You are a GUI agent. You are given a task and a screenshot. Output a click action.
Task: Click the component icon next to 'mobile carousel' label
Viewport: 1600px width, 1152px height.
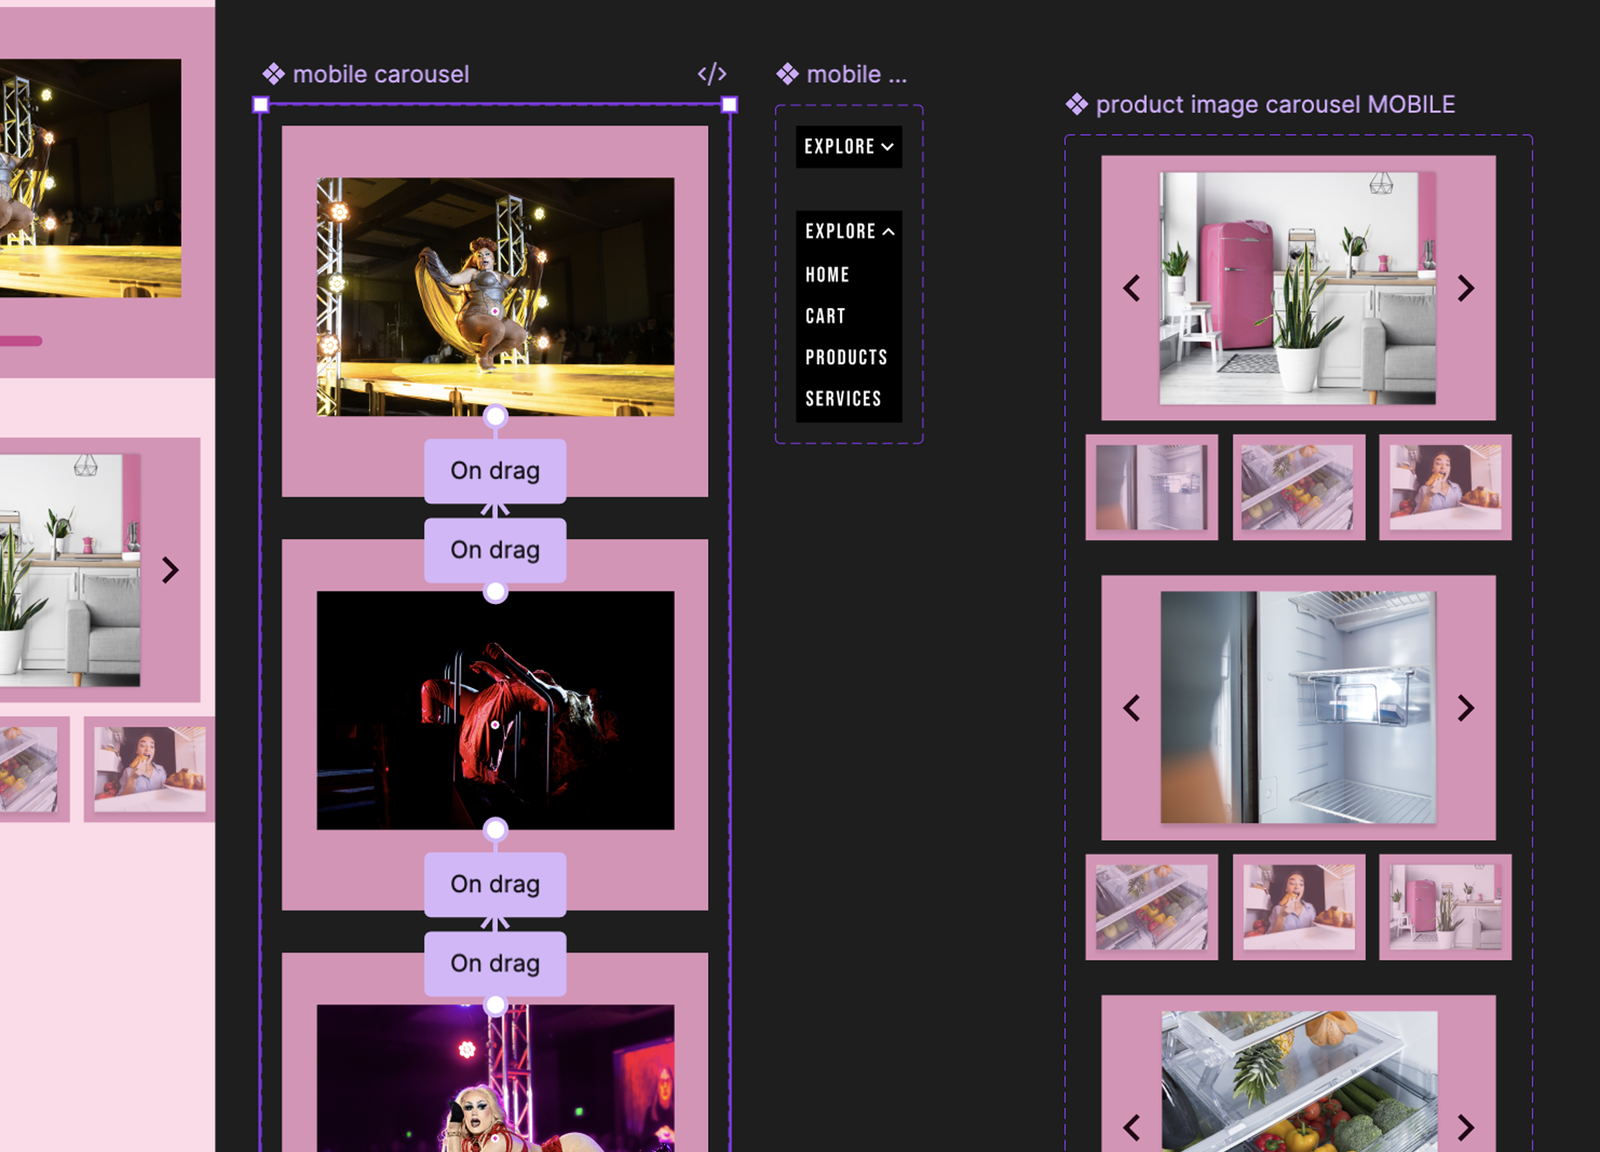[x=273, y=74]
